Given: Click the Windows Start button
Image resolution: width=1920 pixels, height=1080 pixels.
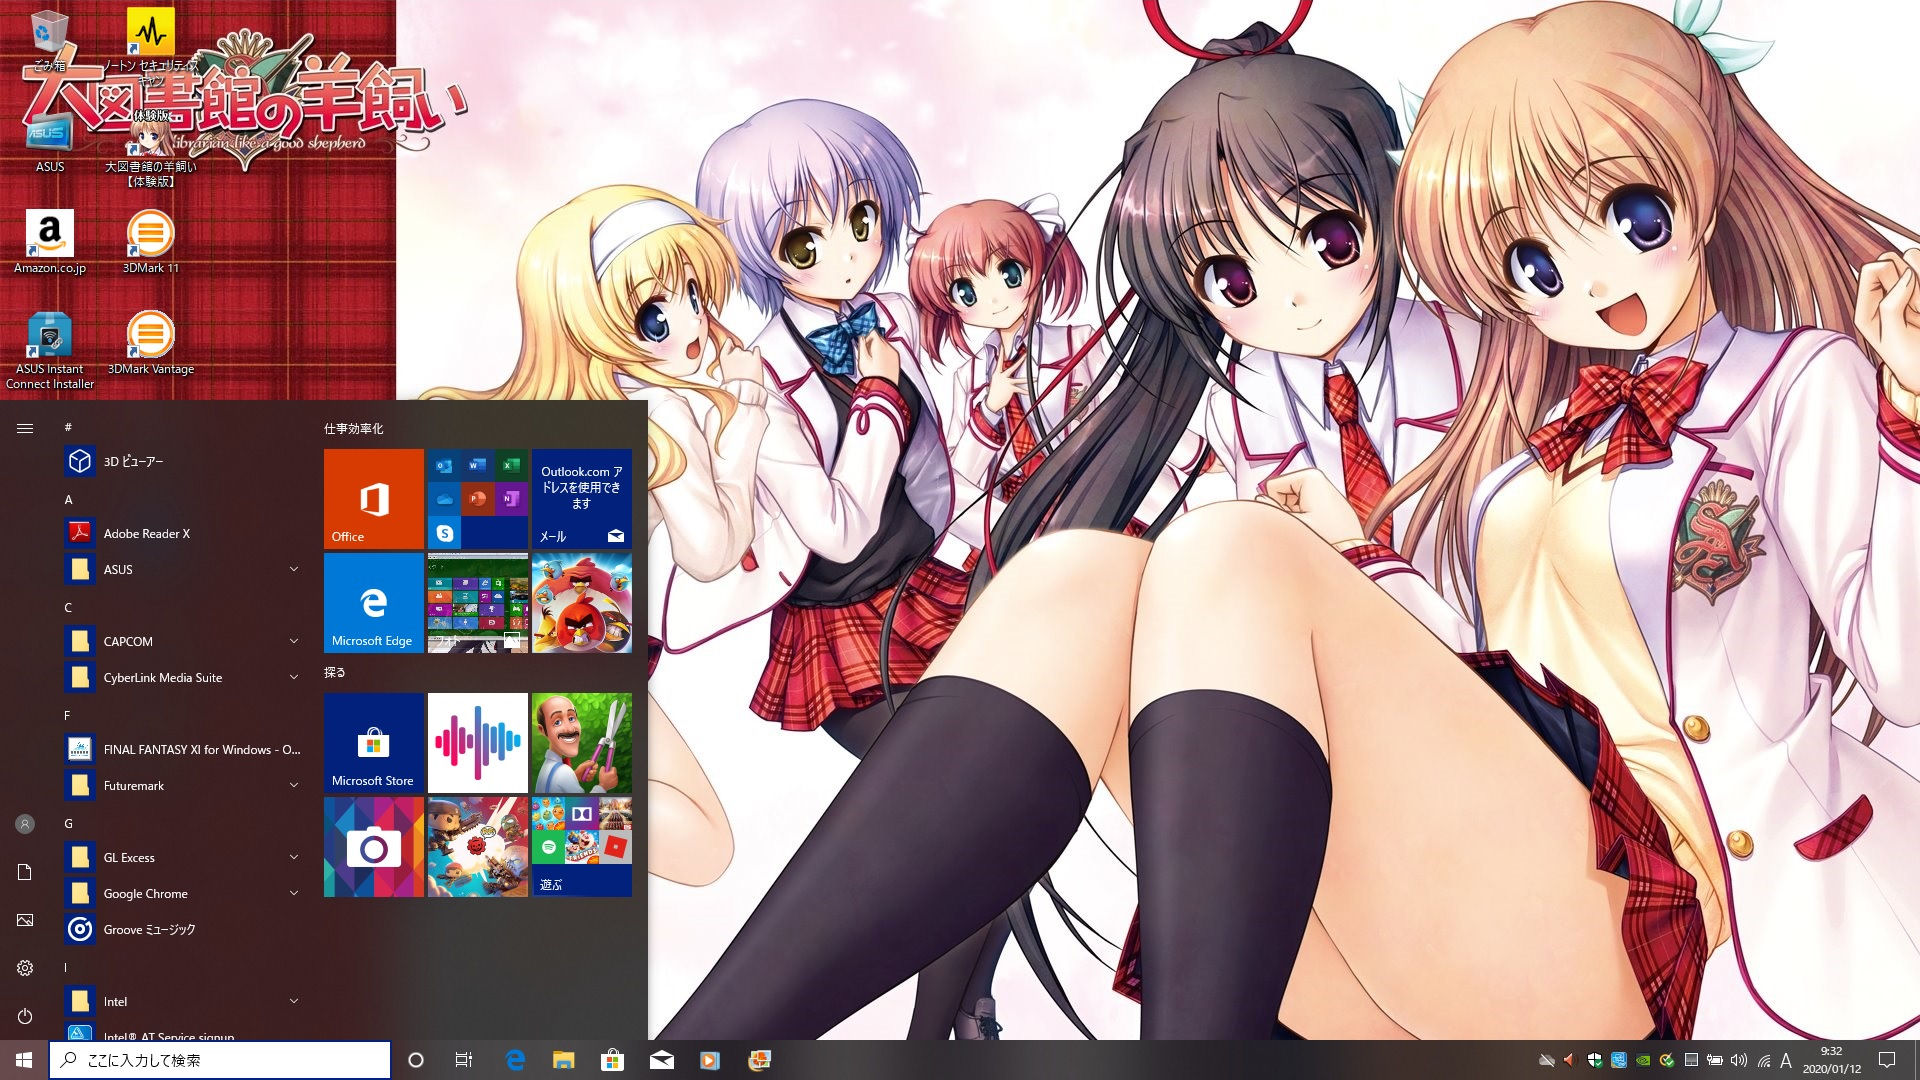Looking at the screenshot, I should [x=24, y=1060].
